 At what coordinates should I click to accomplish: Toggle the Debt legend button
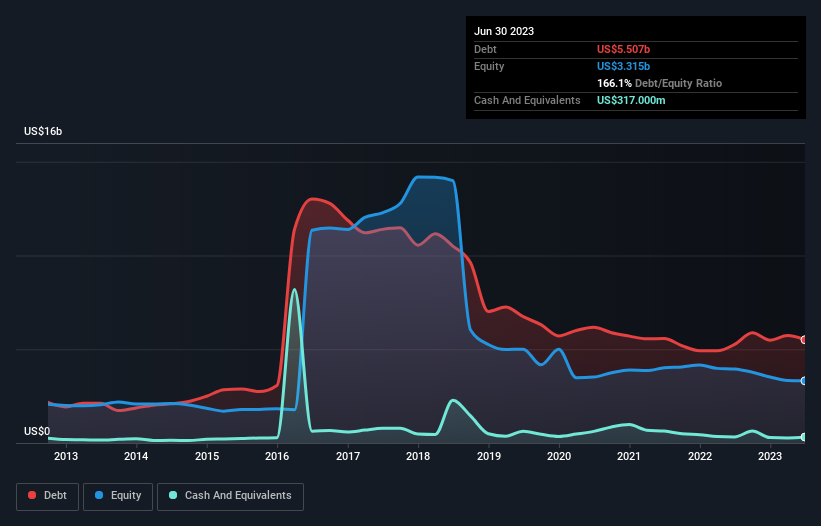pyautogui.click(x=48, y=496)
